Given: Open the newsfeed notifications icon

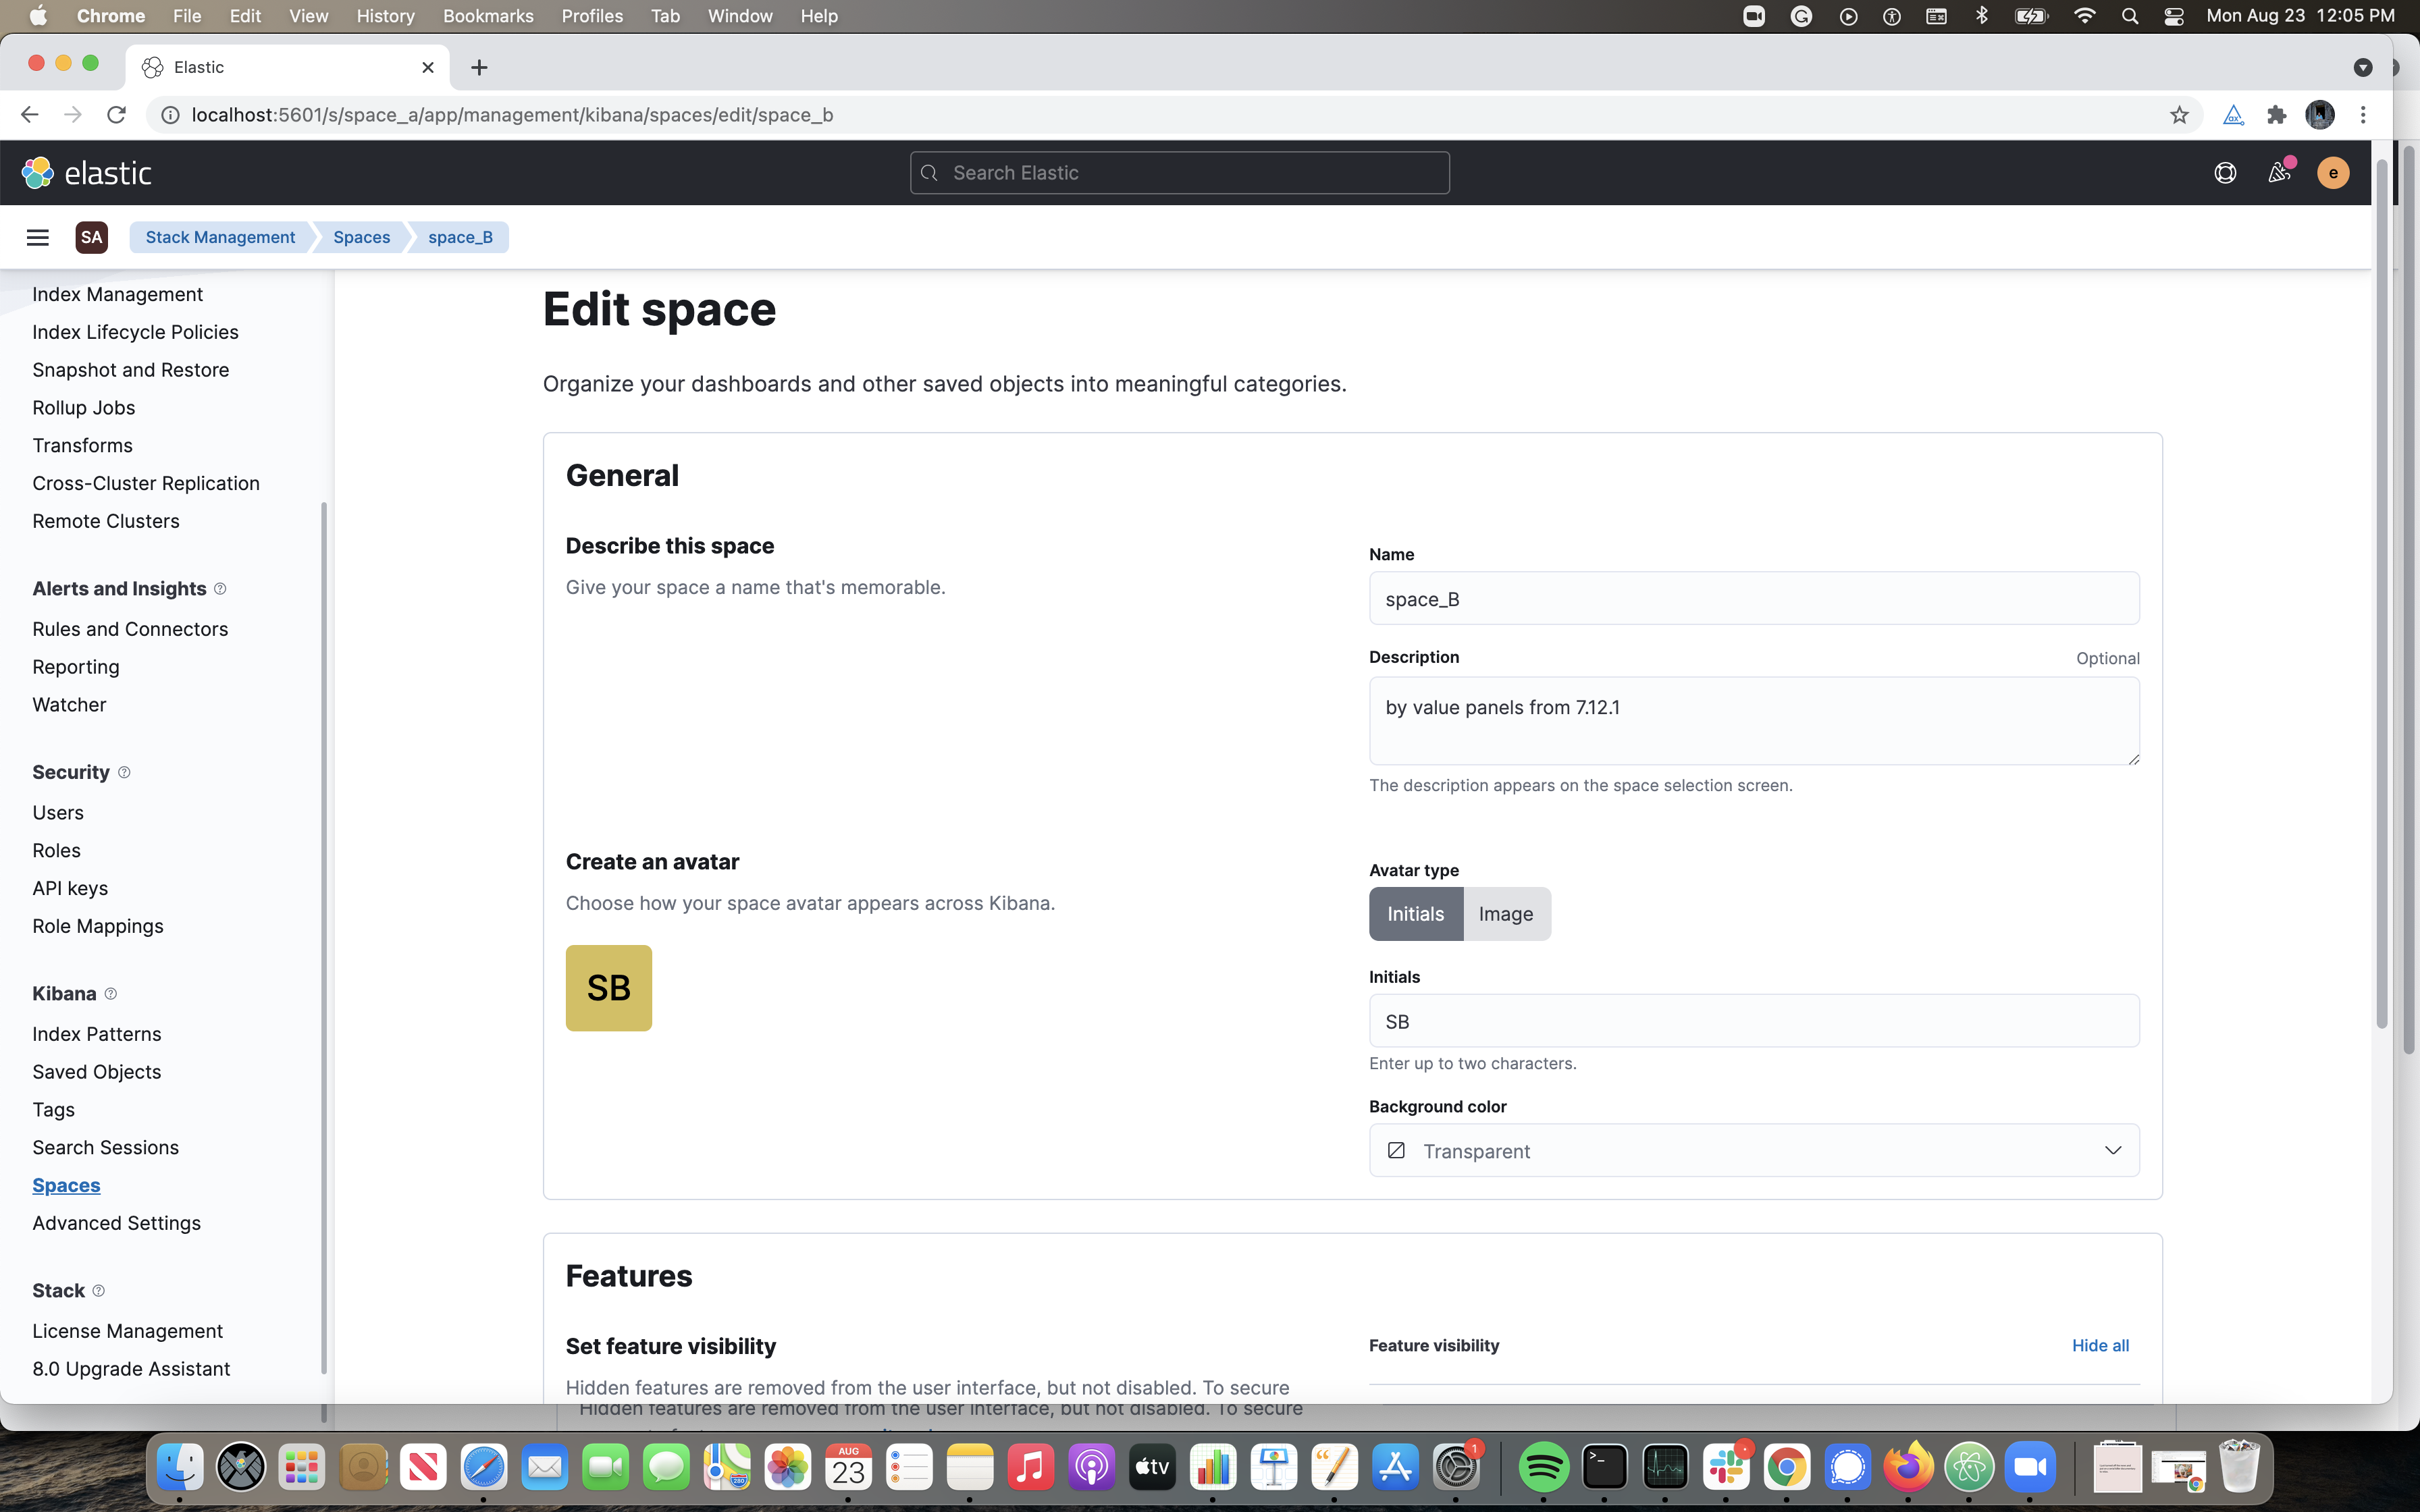Looking at the screenshot, I should [x=2279, y=173].
